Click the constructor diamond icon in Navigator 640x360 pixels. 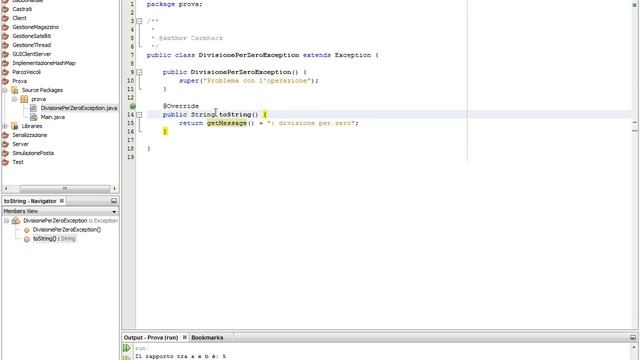27,230
